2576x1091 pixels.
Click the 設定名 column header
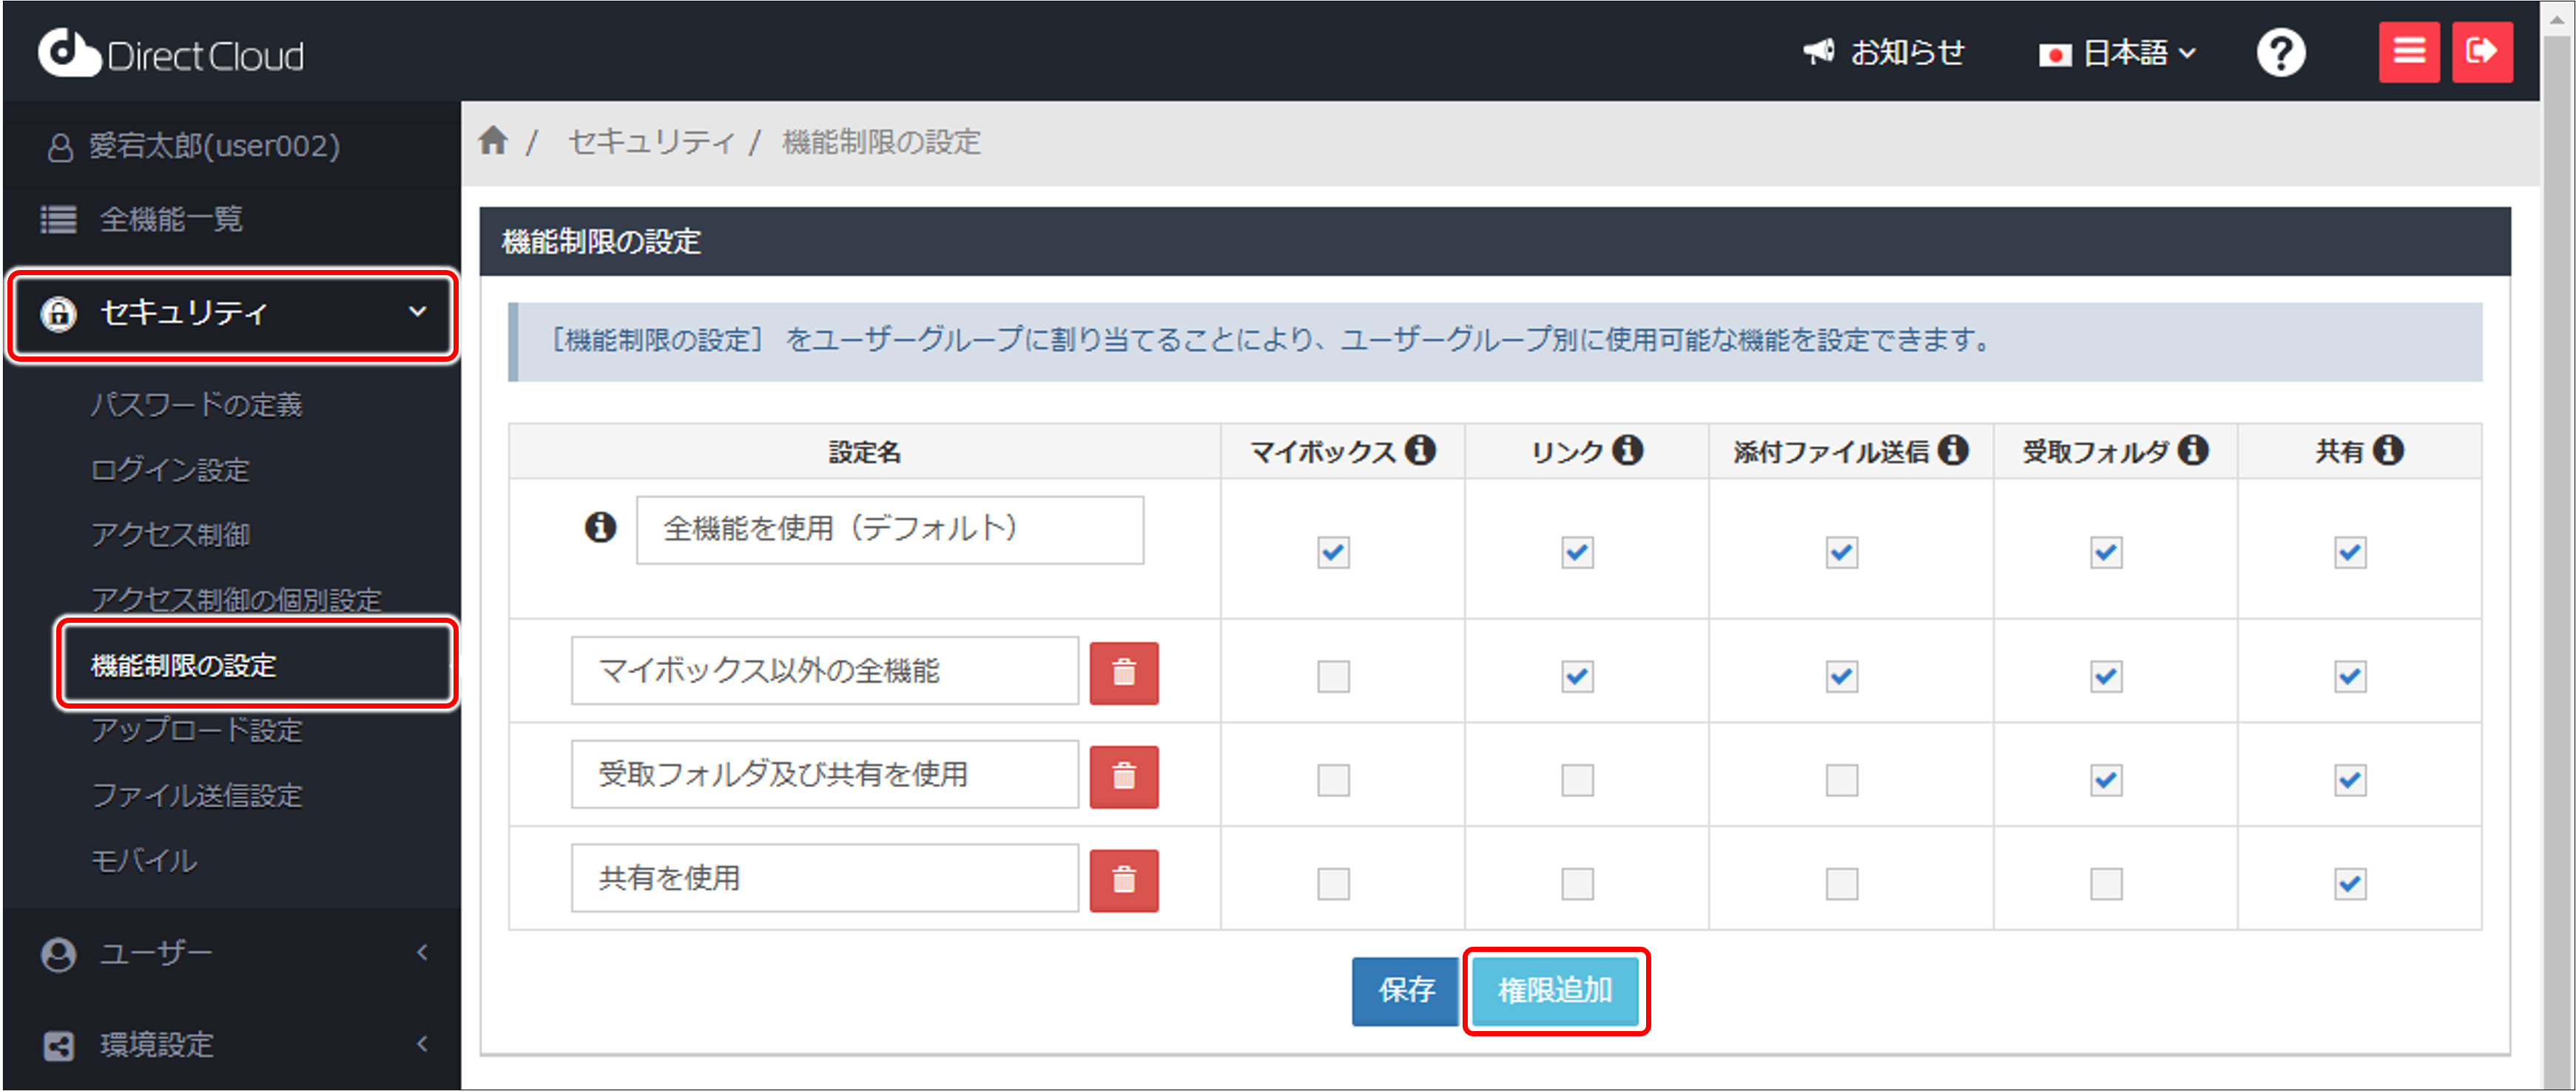point(864,451)
